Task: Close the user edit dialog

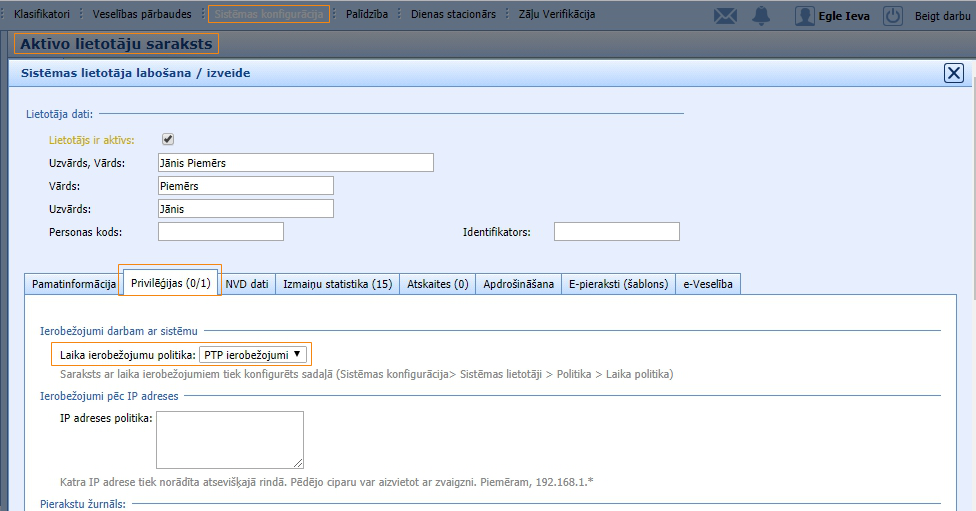Action: [x=954, y=73]
